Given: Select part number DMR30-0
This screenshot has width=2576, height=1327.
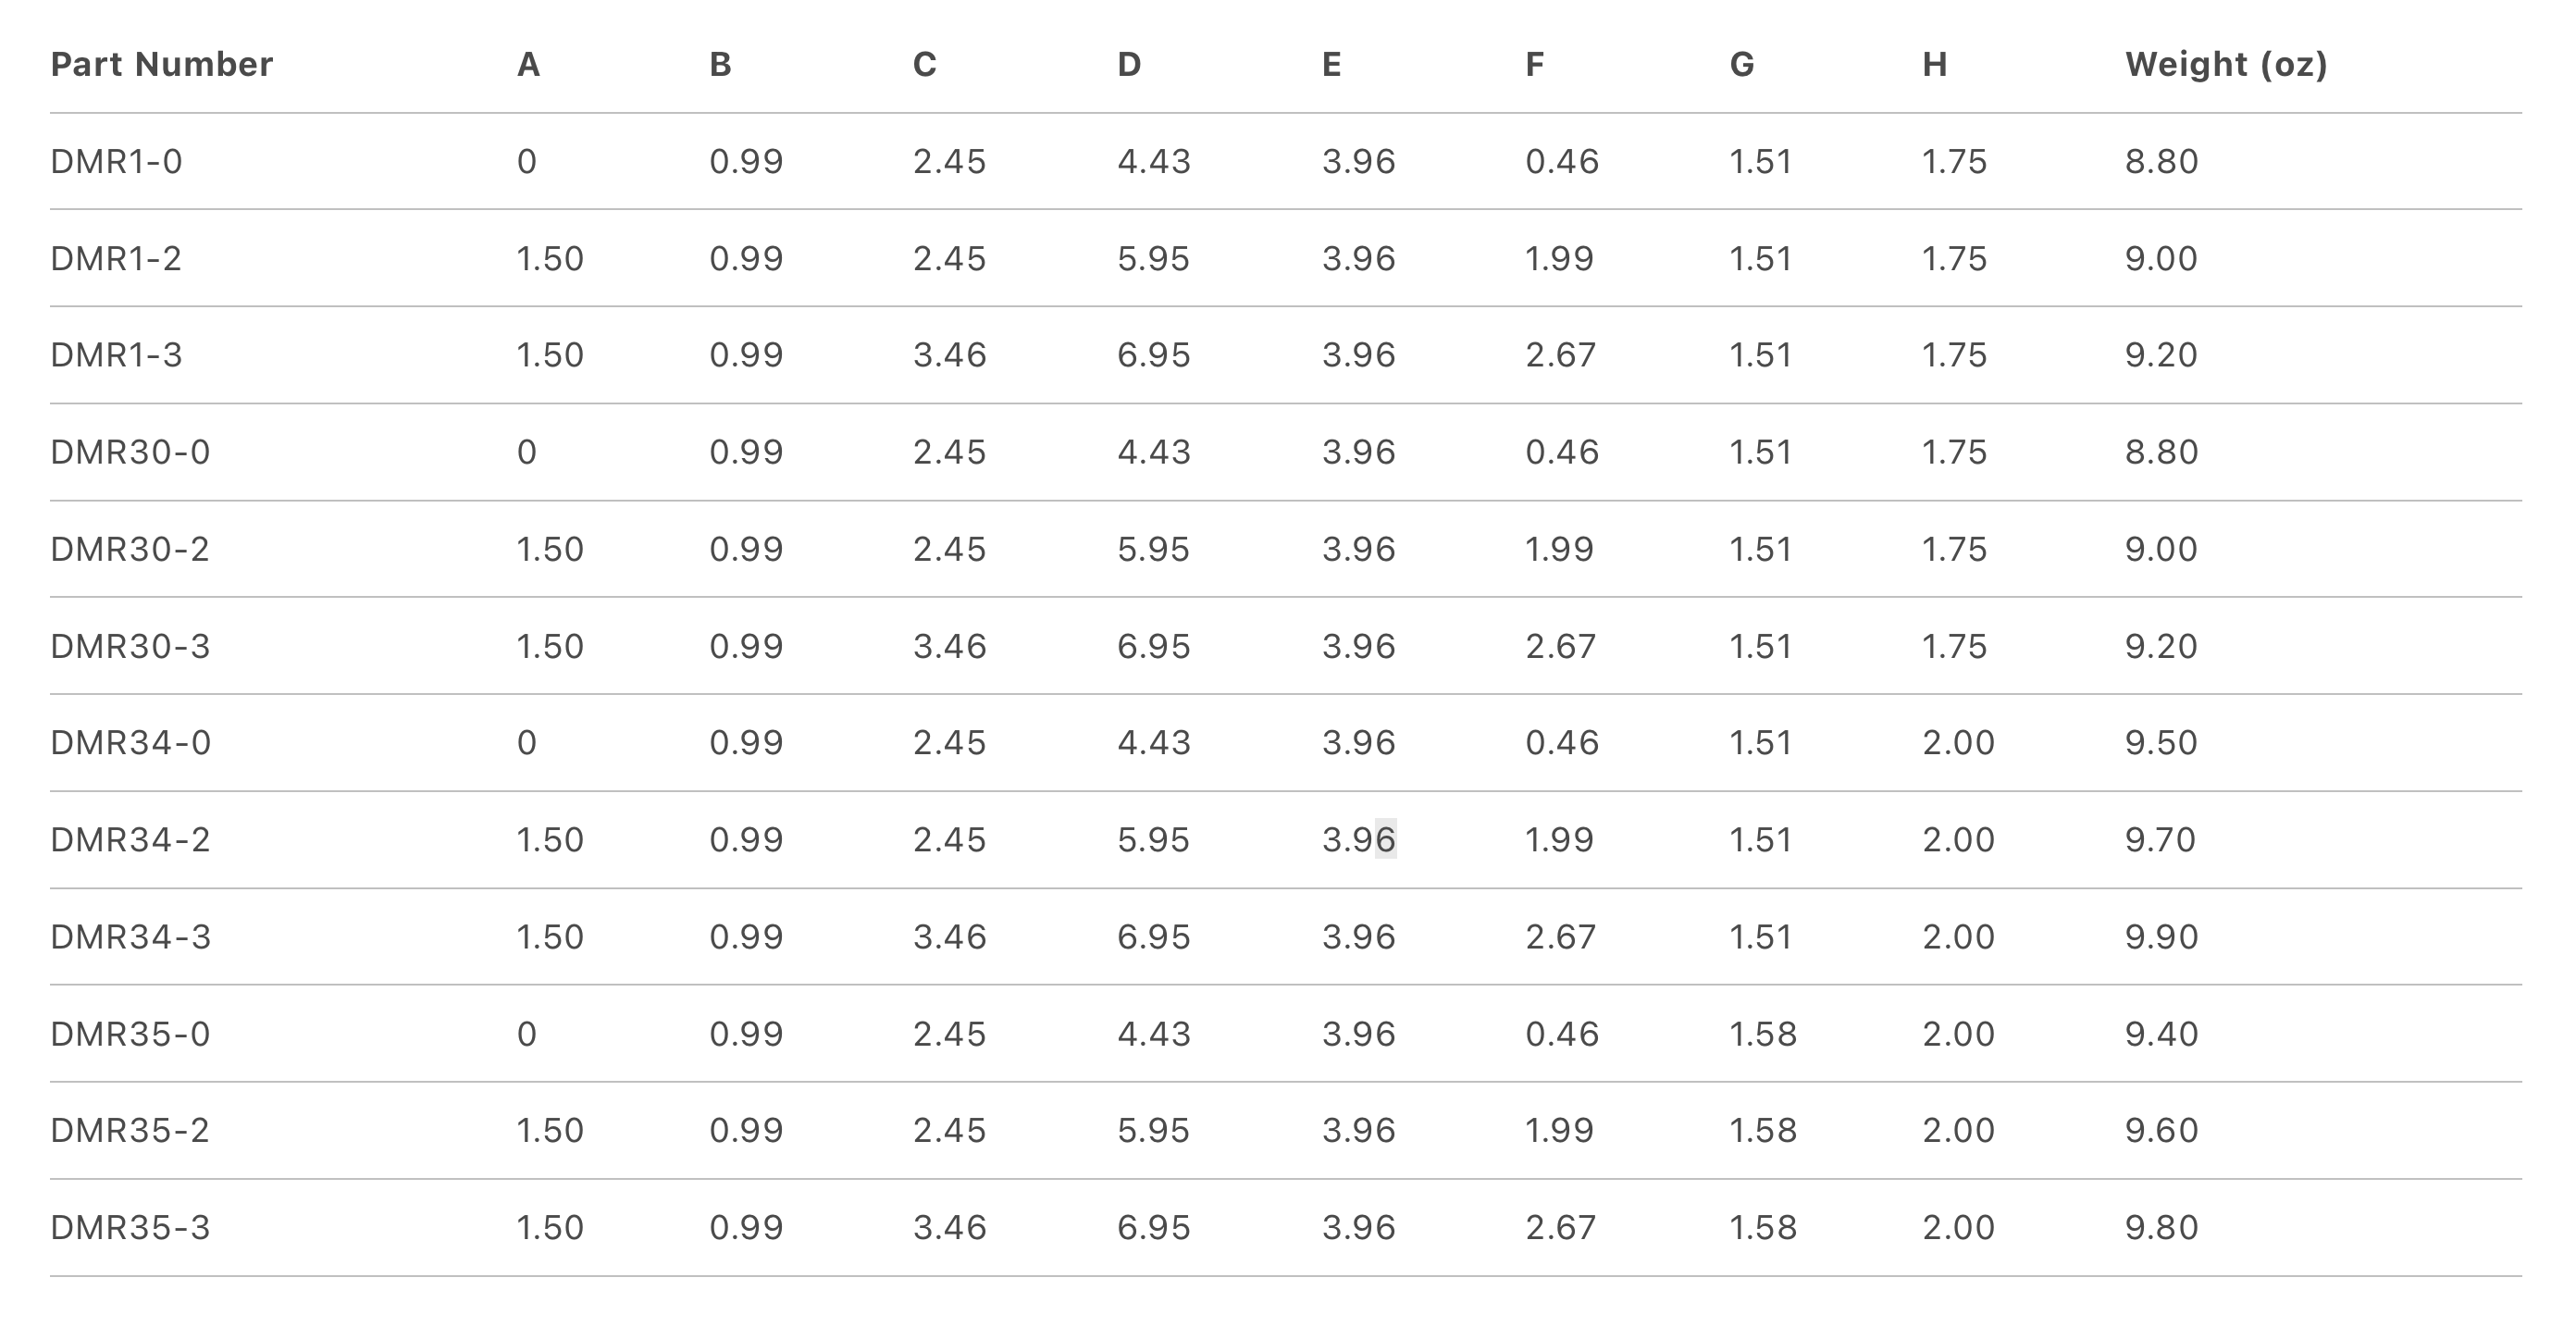Looking at the screenshot, I should pos(130,452).
